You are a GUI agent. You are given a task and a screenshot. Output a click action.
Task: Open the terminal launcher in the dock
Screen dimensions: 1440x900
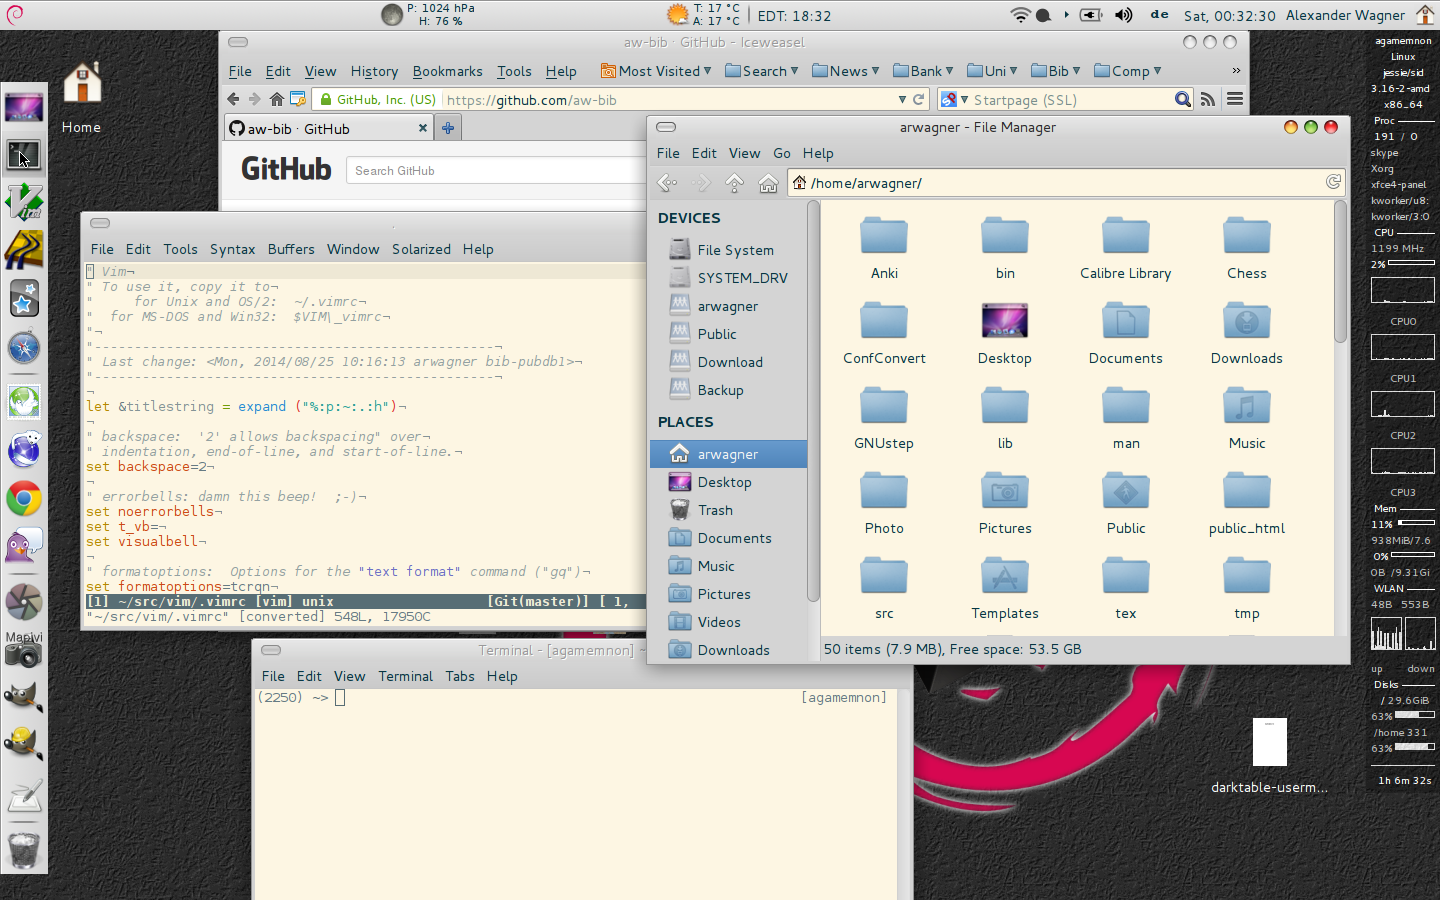[x=24, y=155]
